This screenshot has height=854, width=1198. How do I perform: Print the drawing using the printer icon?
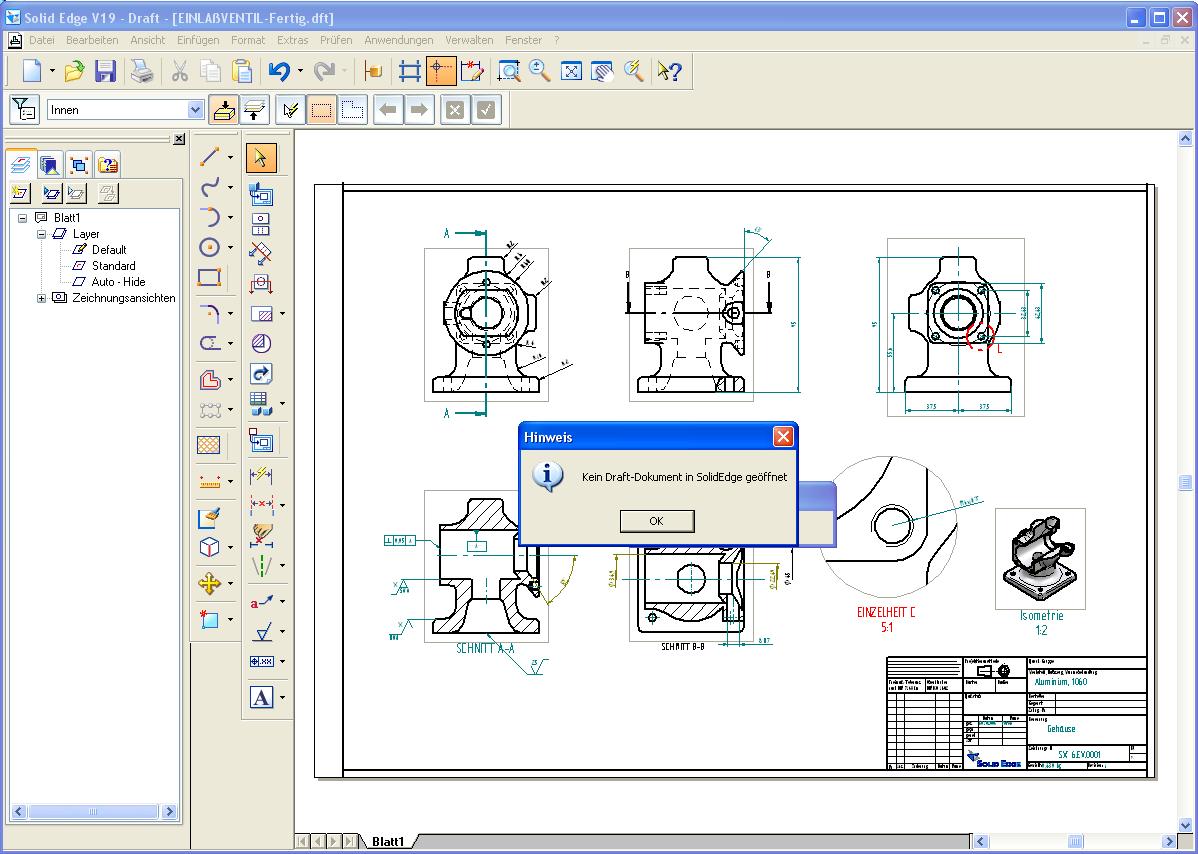click(142, 72)
